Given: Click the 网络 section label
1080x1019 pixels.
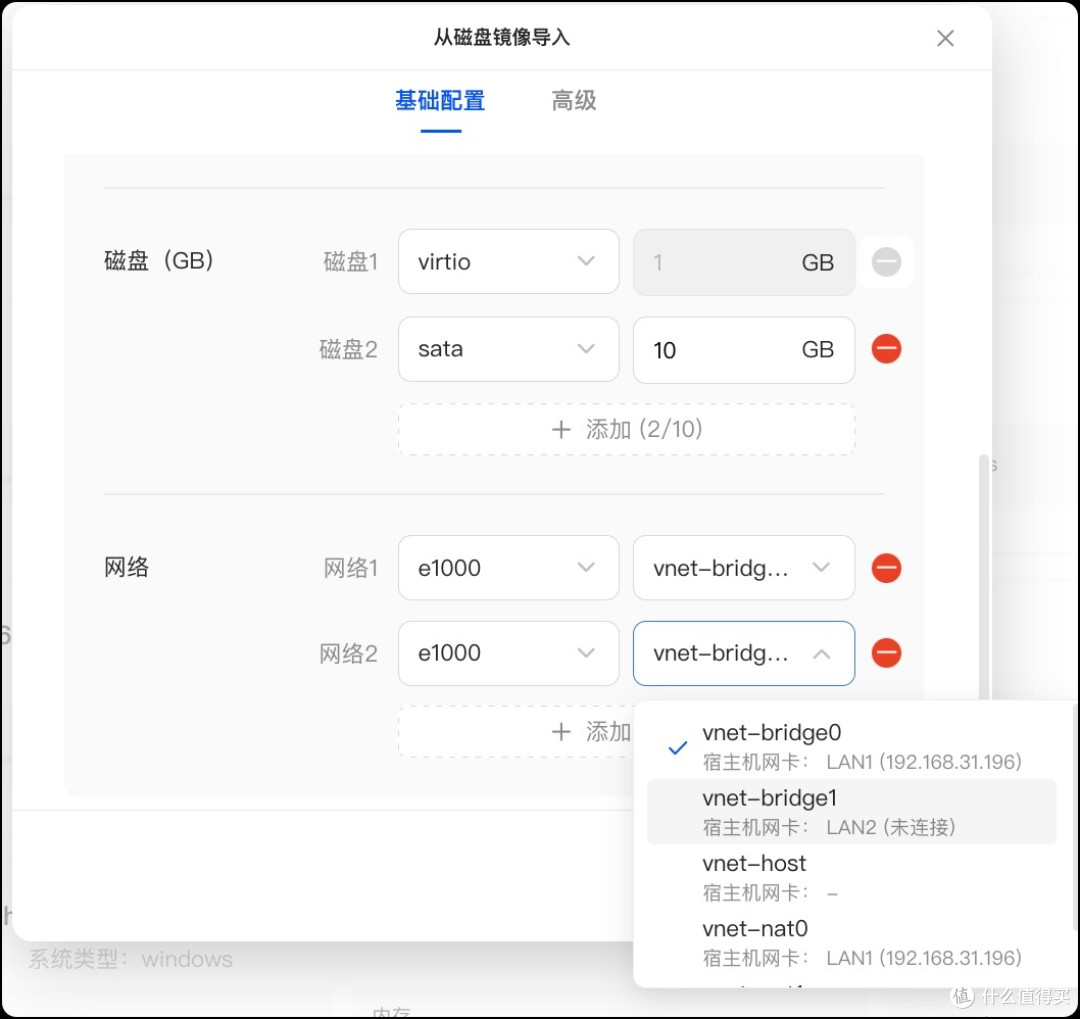Looking at the screenshot, I should (127, 567).
